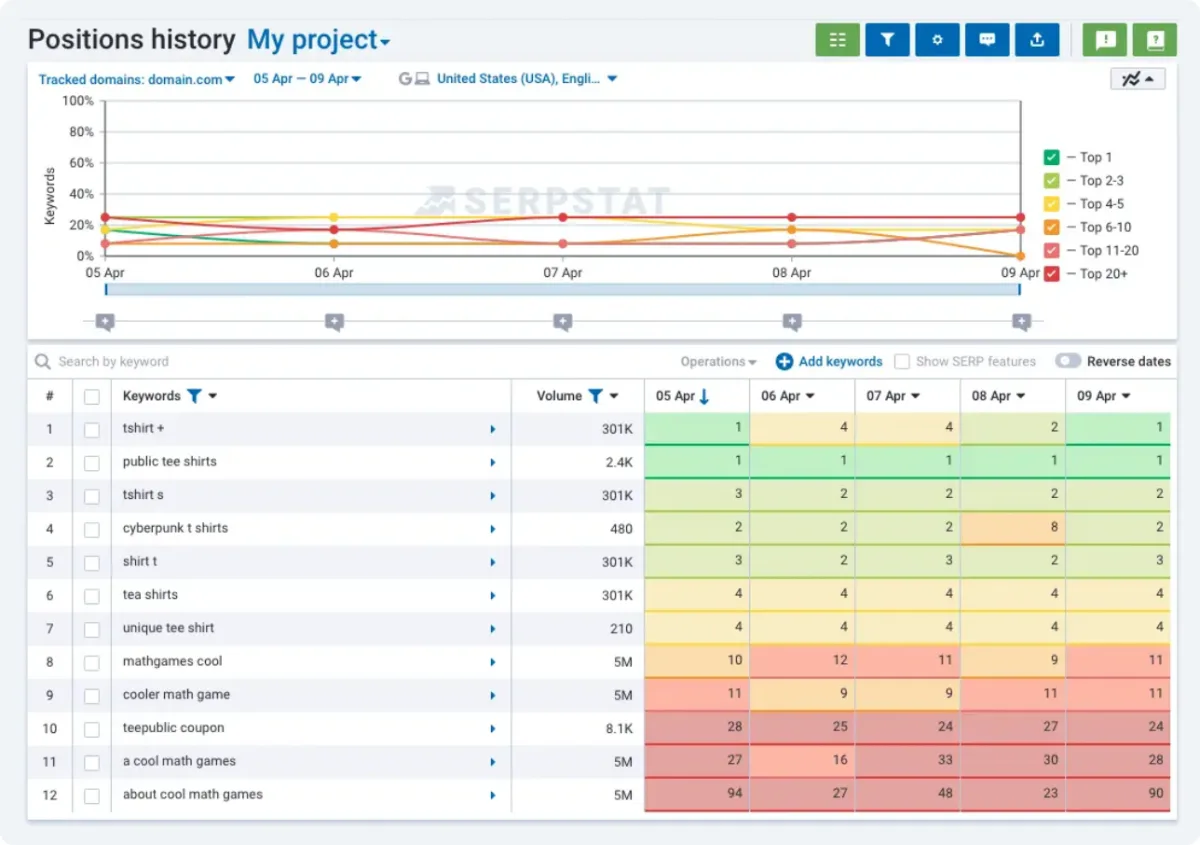This screenshot has width=1200, height=845.
Task: Collapse chart with the graph toggle button
Action: point(1137,79)
